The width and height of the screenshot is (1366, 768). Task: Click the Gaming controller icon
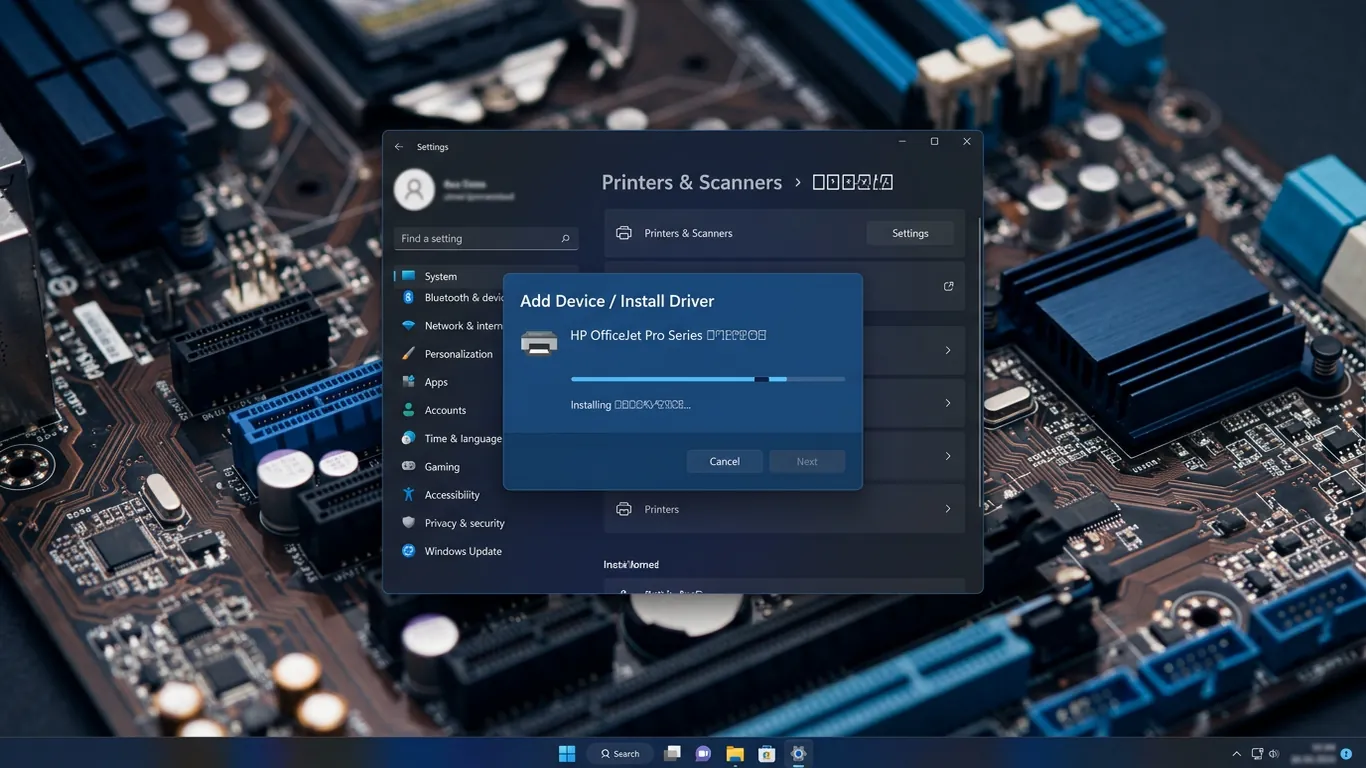tap(408, 466)
